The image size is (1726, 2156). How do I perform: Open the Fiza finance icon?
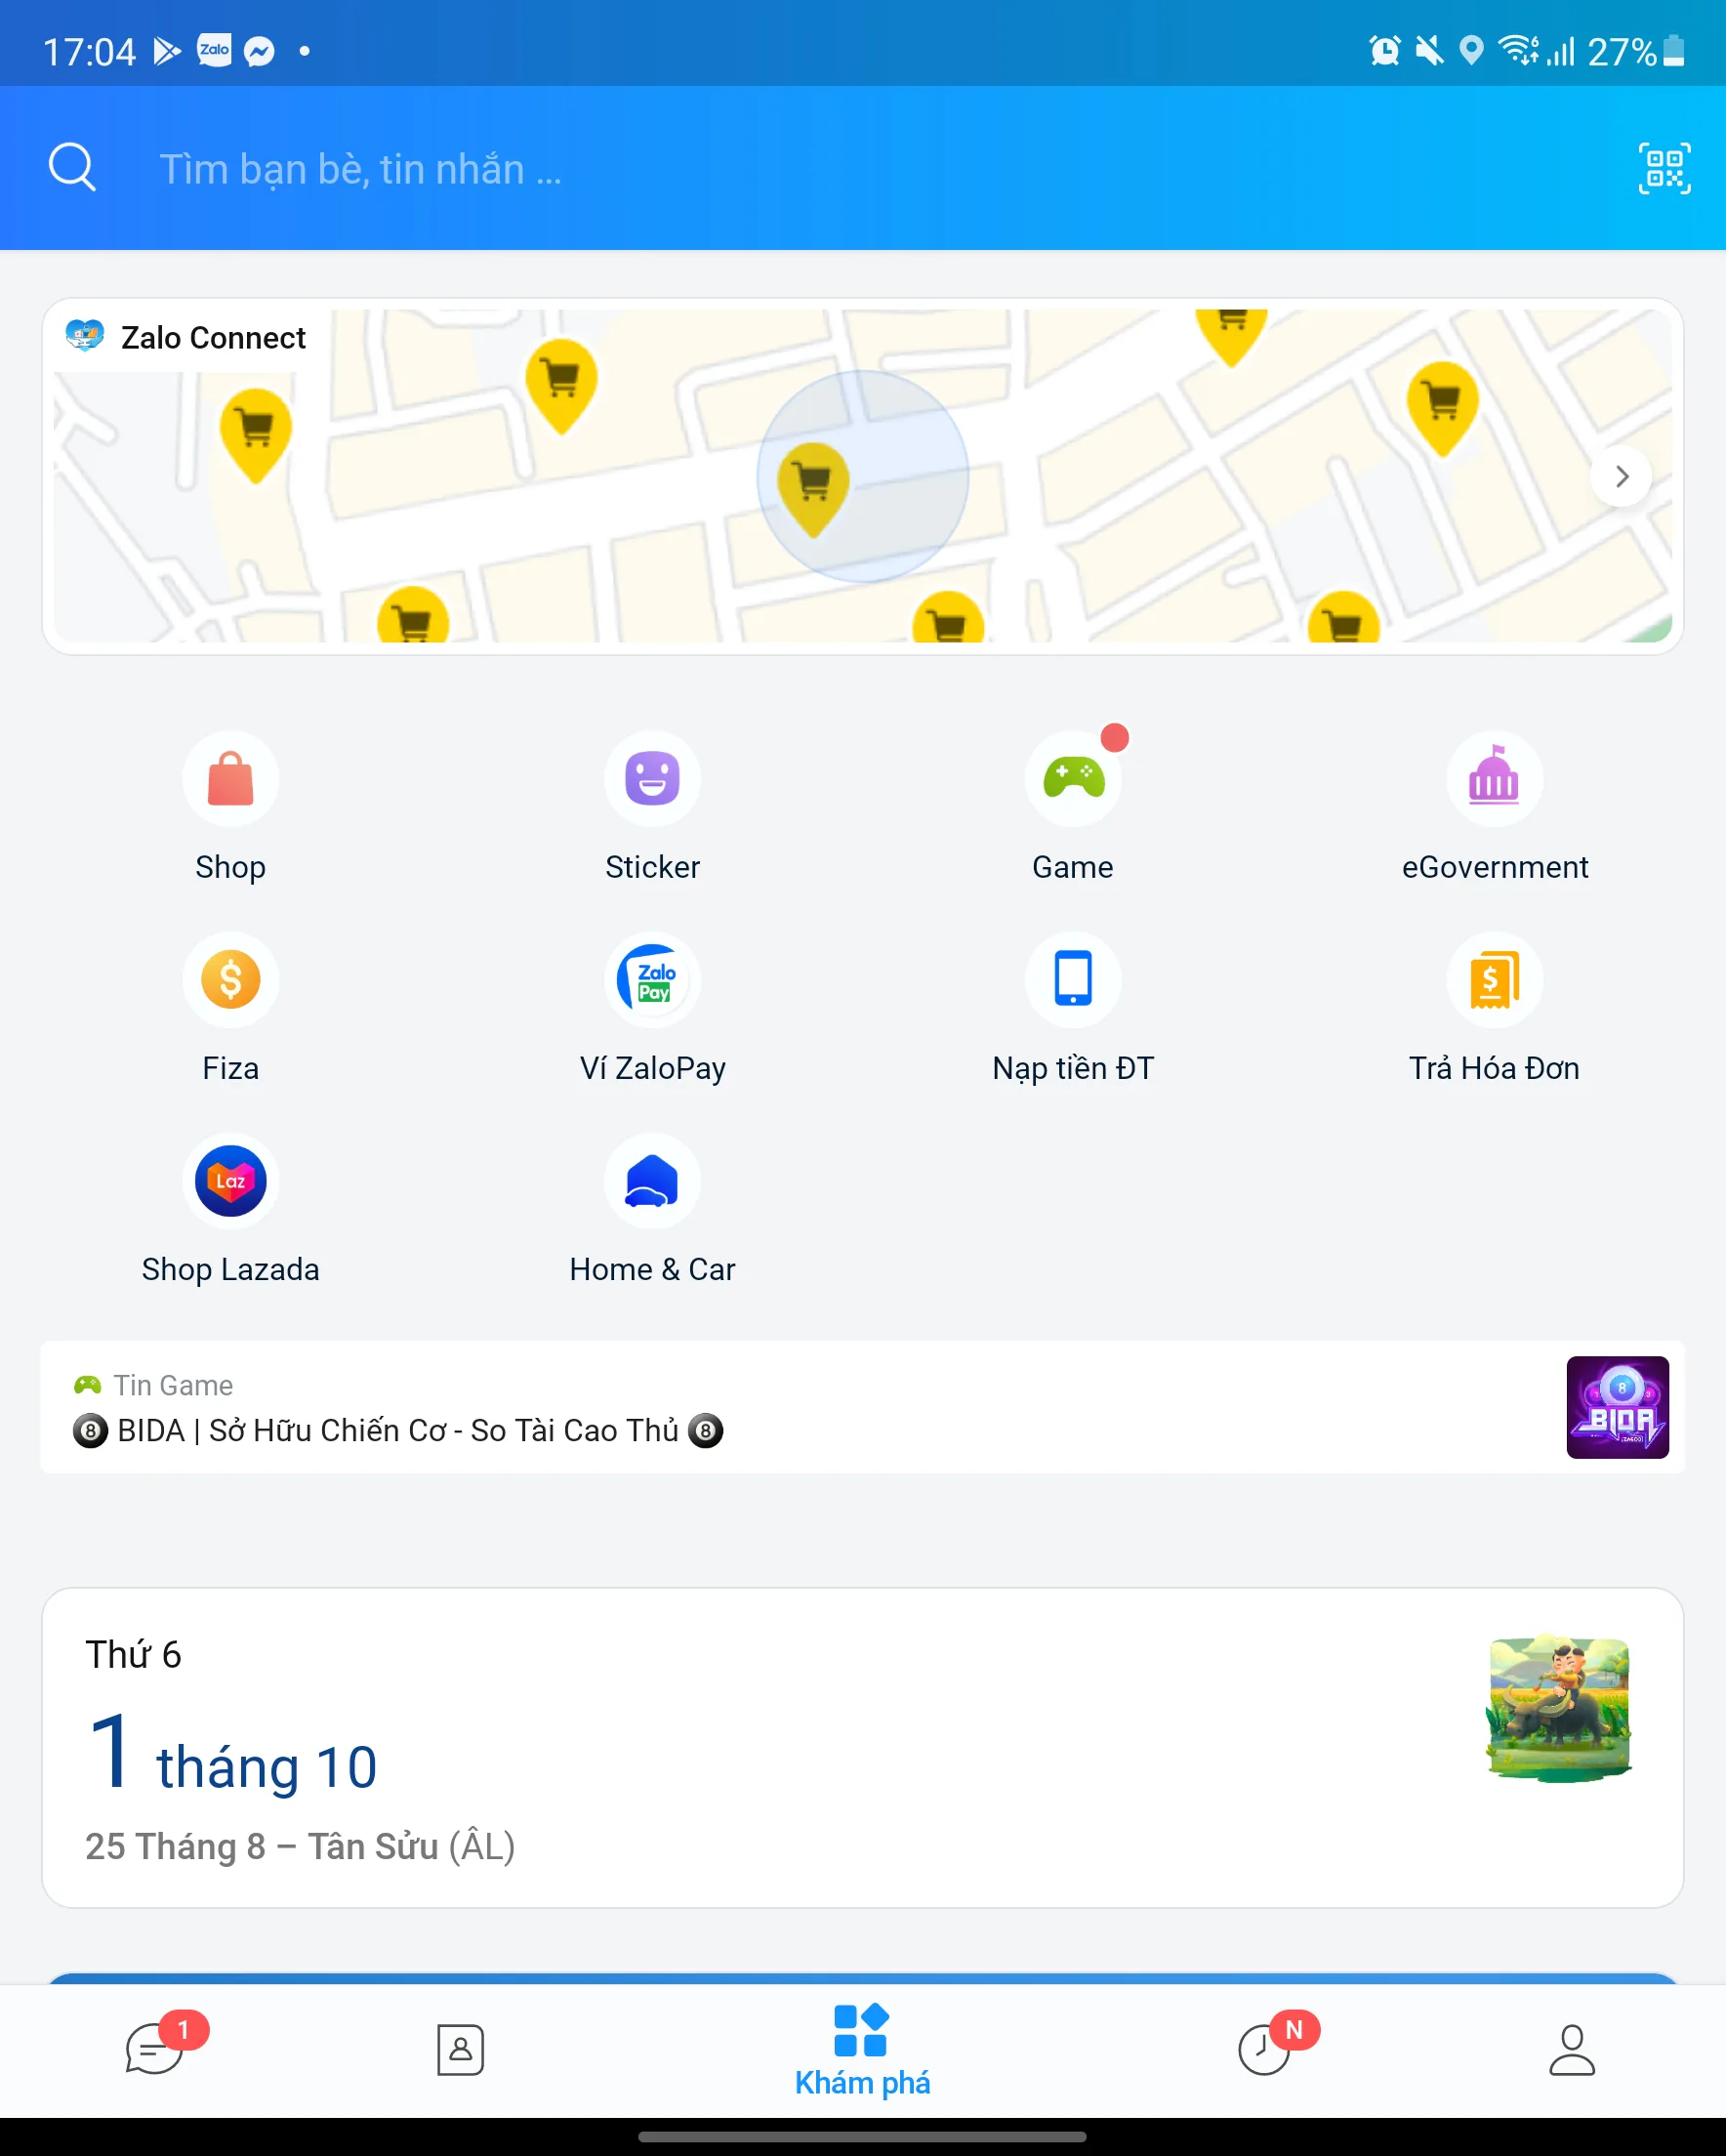click(230, 980)
